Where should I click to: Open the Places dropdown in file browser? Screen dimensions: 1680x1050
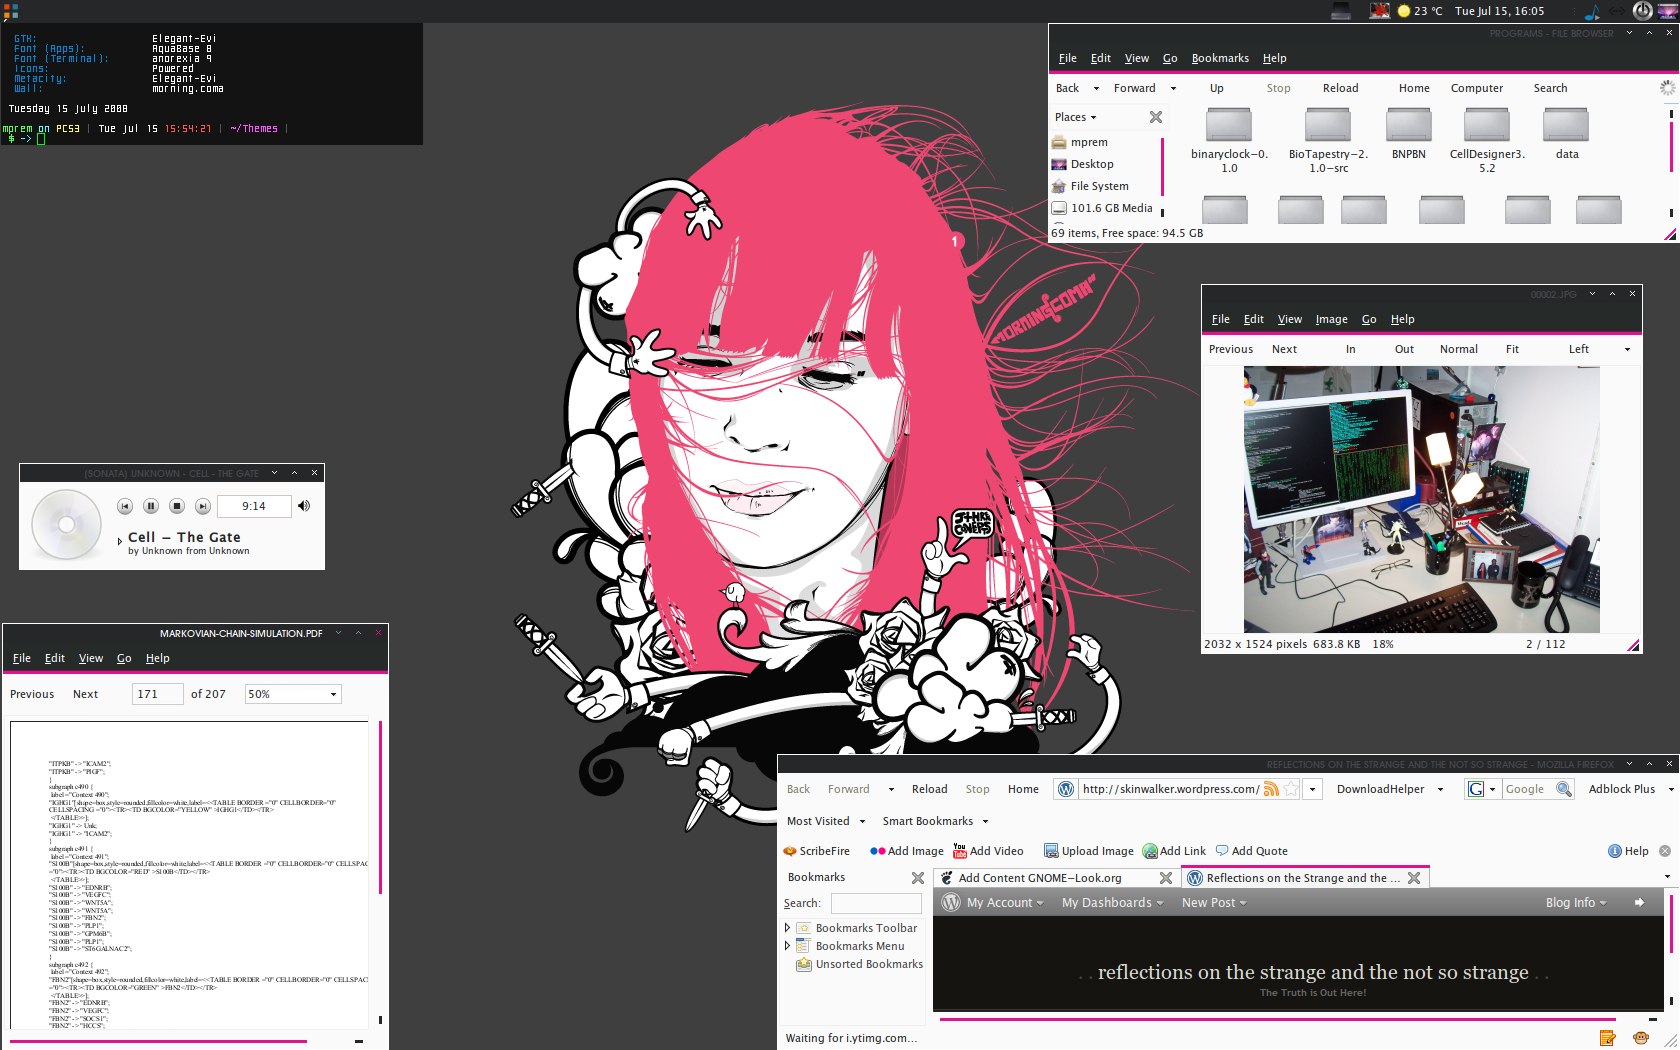tap(1076, 117)
